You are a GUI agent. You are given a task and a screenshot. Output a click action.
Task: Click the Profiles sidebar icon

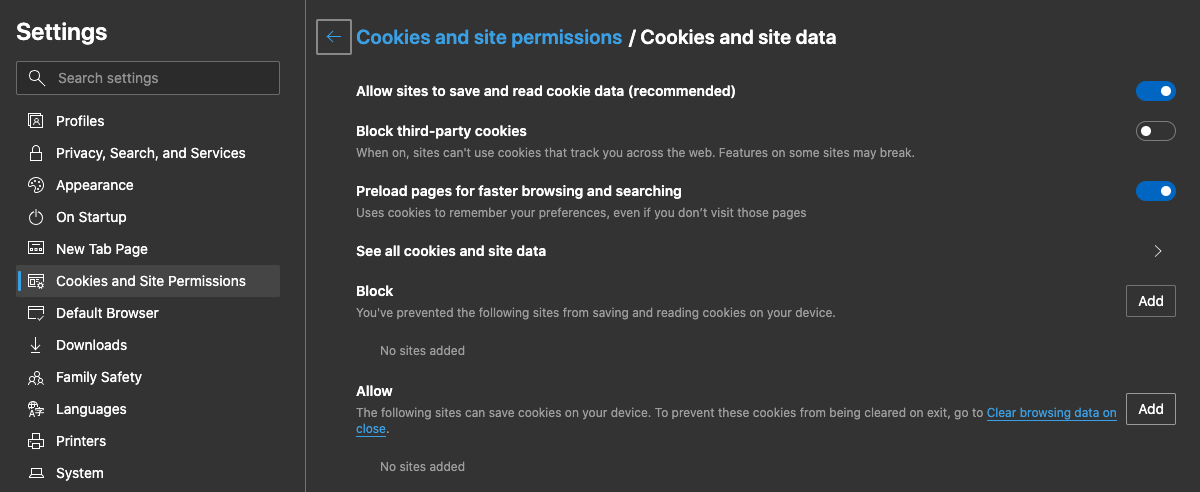point(36,121)
